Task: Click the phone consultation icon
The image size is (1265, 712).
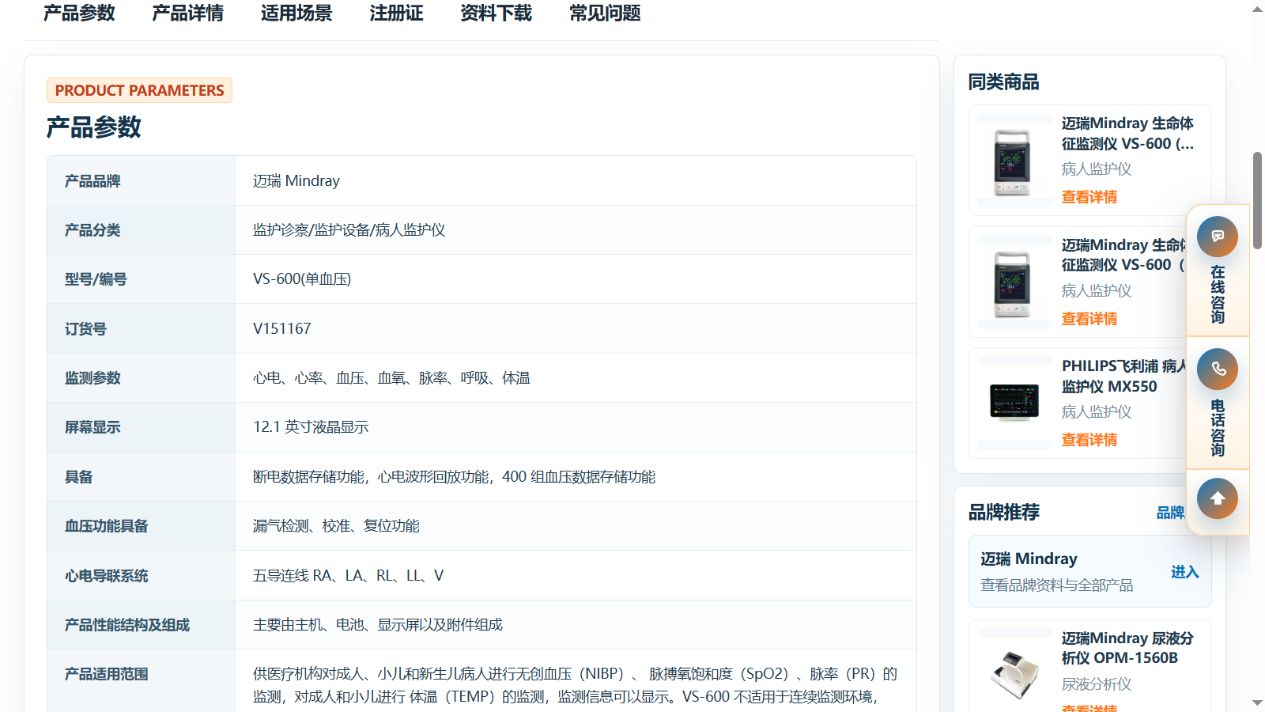Action: [1217, 369]
